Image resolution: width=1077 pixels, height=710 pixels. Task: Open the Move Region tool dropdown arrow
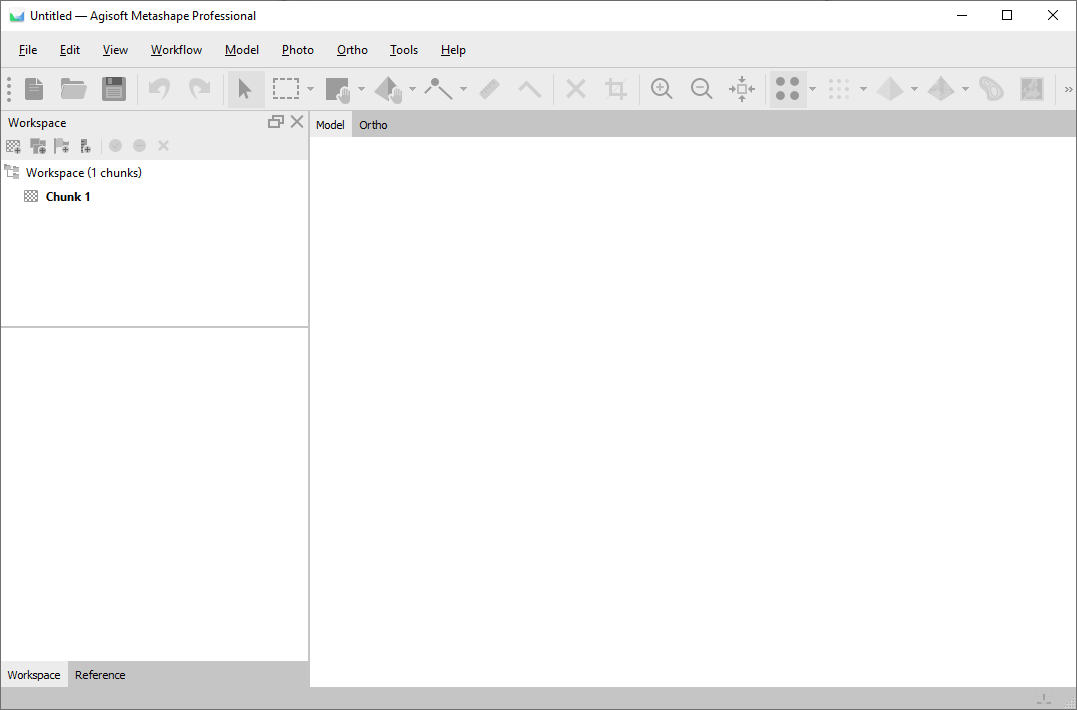[361, 89]
